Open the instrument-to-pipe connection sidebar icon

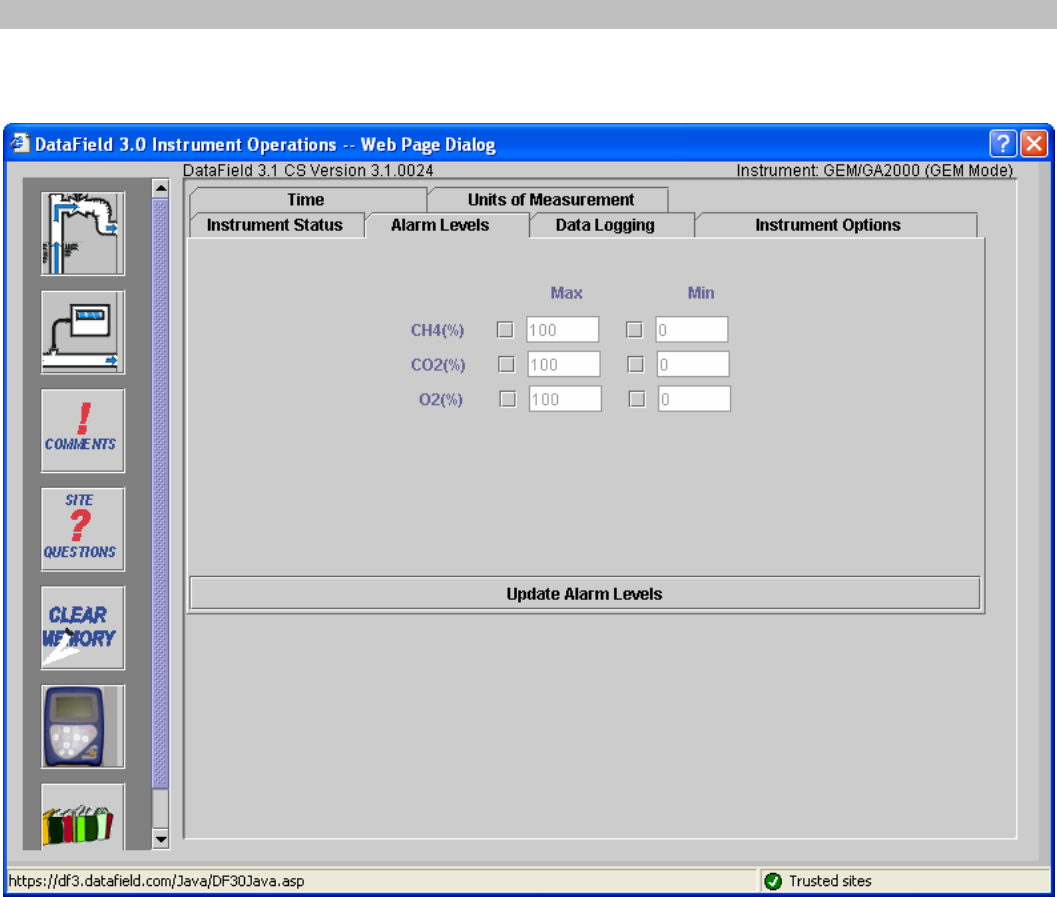click(83, 332)
